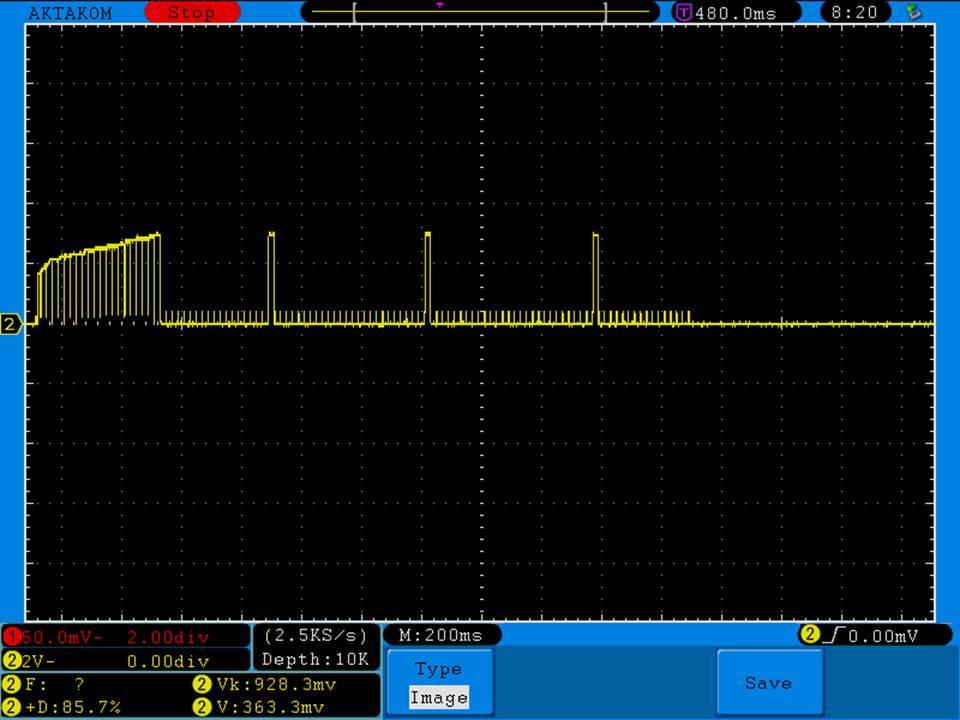Click the waveform memory position bar
Image resolution: width=960 pixels, height=720 pixels.
(480, 13)
